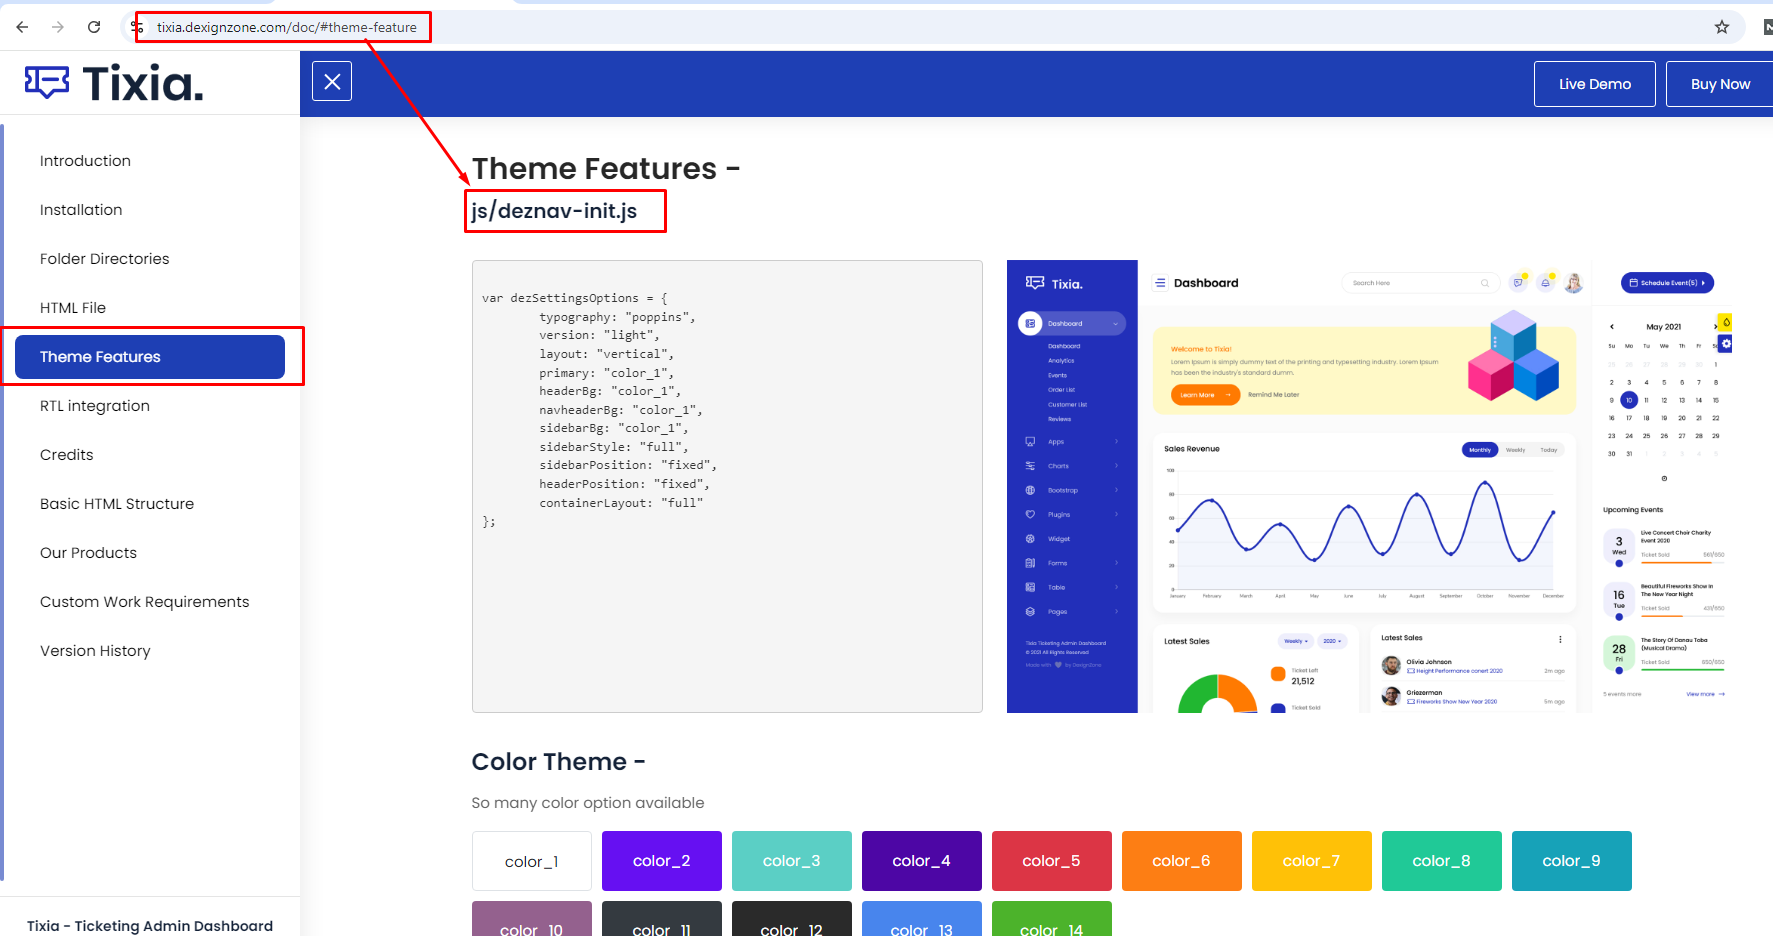Select the color_10 mauve swatch
The width and height of the screenshot is (1773, 936).
[x=532, y=919]
